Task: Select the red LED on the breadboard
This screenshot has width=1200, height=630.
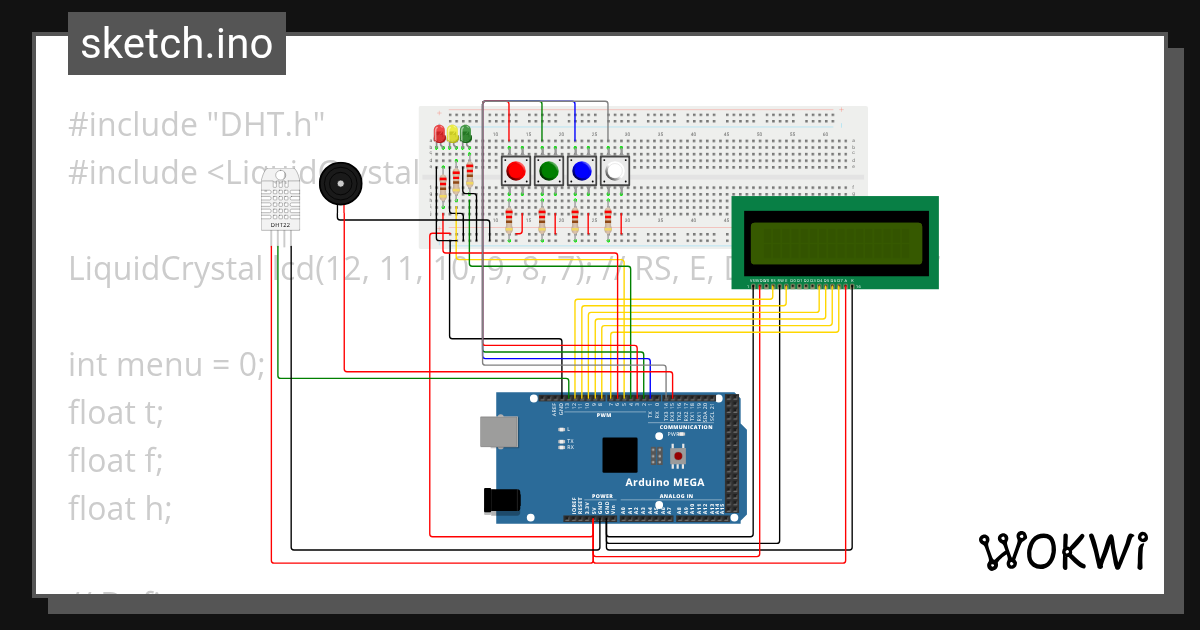Action: [439, 133]
